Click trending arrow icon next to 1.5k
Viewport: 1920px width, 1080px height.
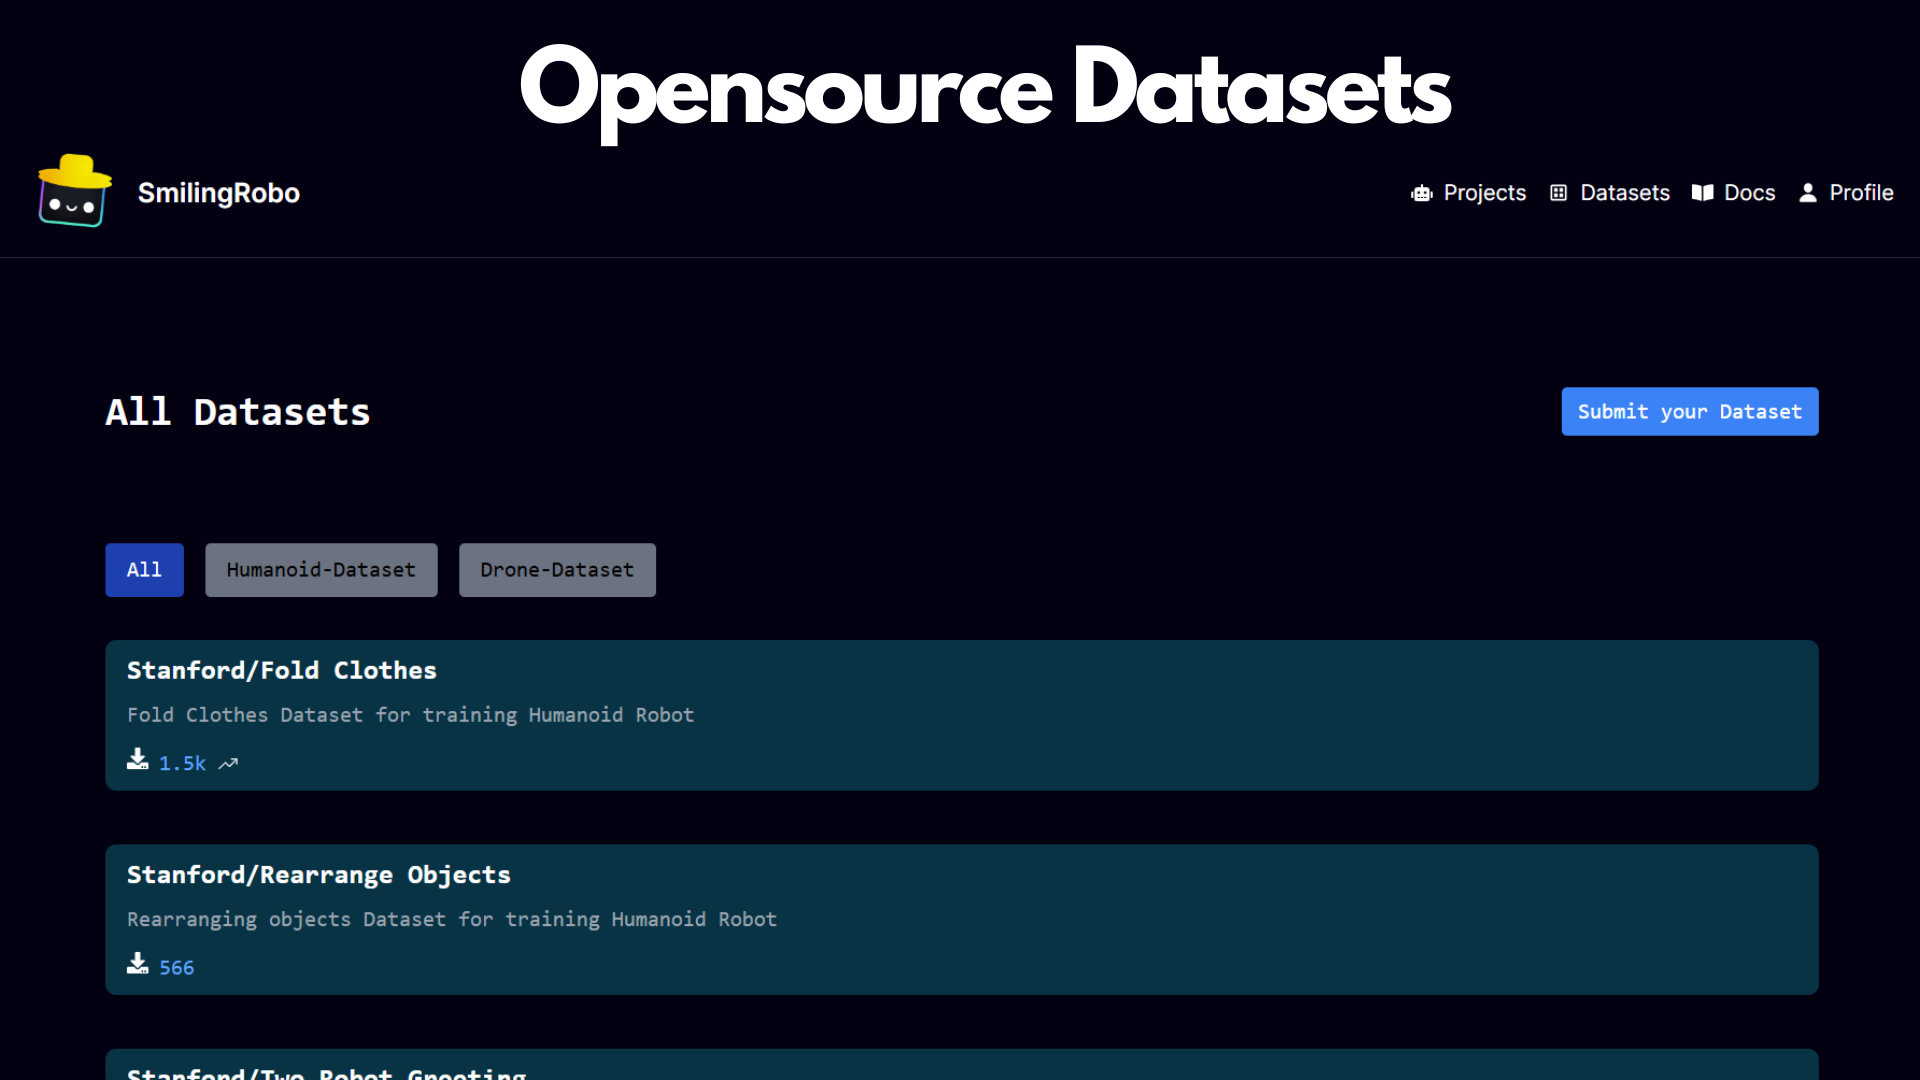coord(228,763)
